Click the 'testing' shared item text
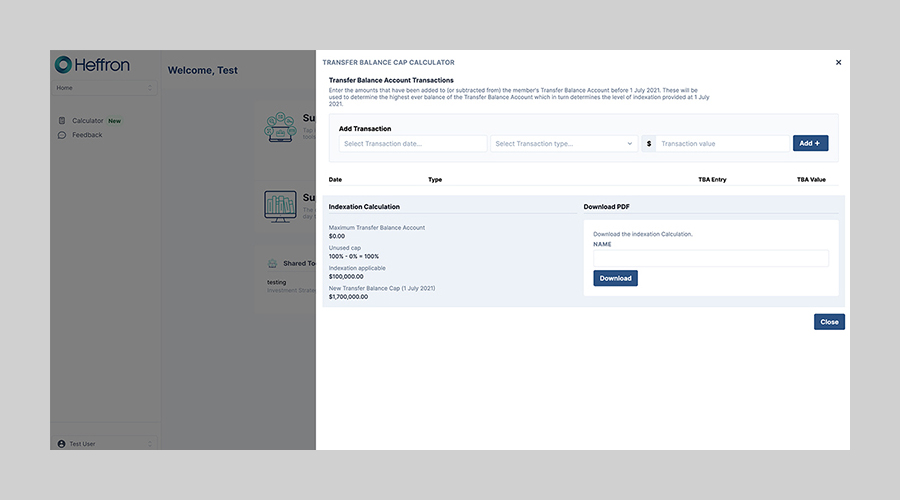The height and width of the screenshot is (500, 900). pos(277,282)
